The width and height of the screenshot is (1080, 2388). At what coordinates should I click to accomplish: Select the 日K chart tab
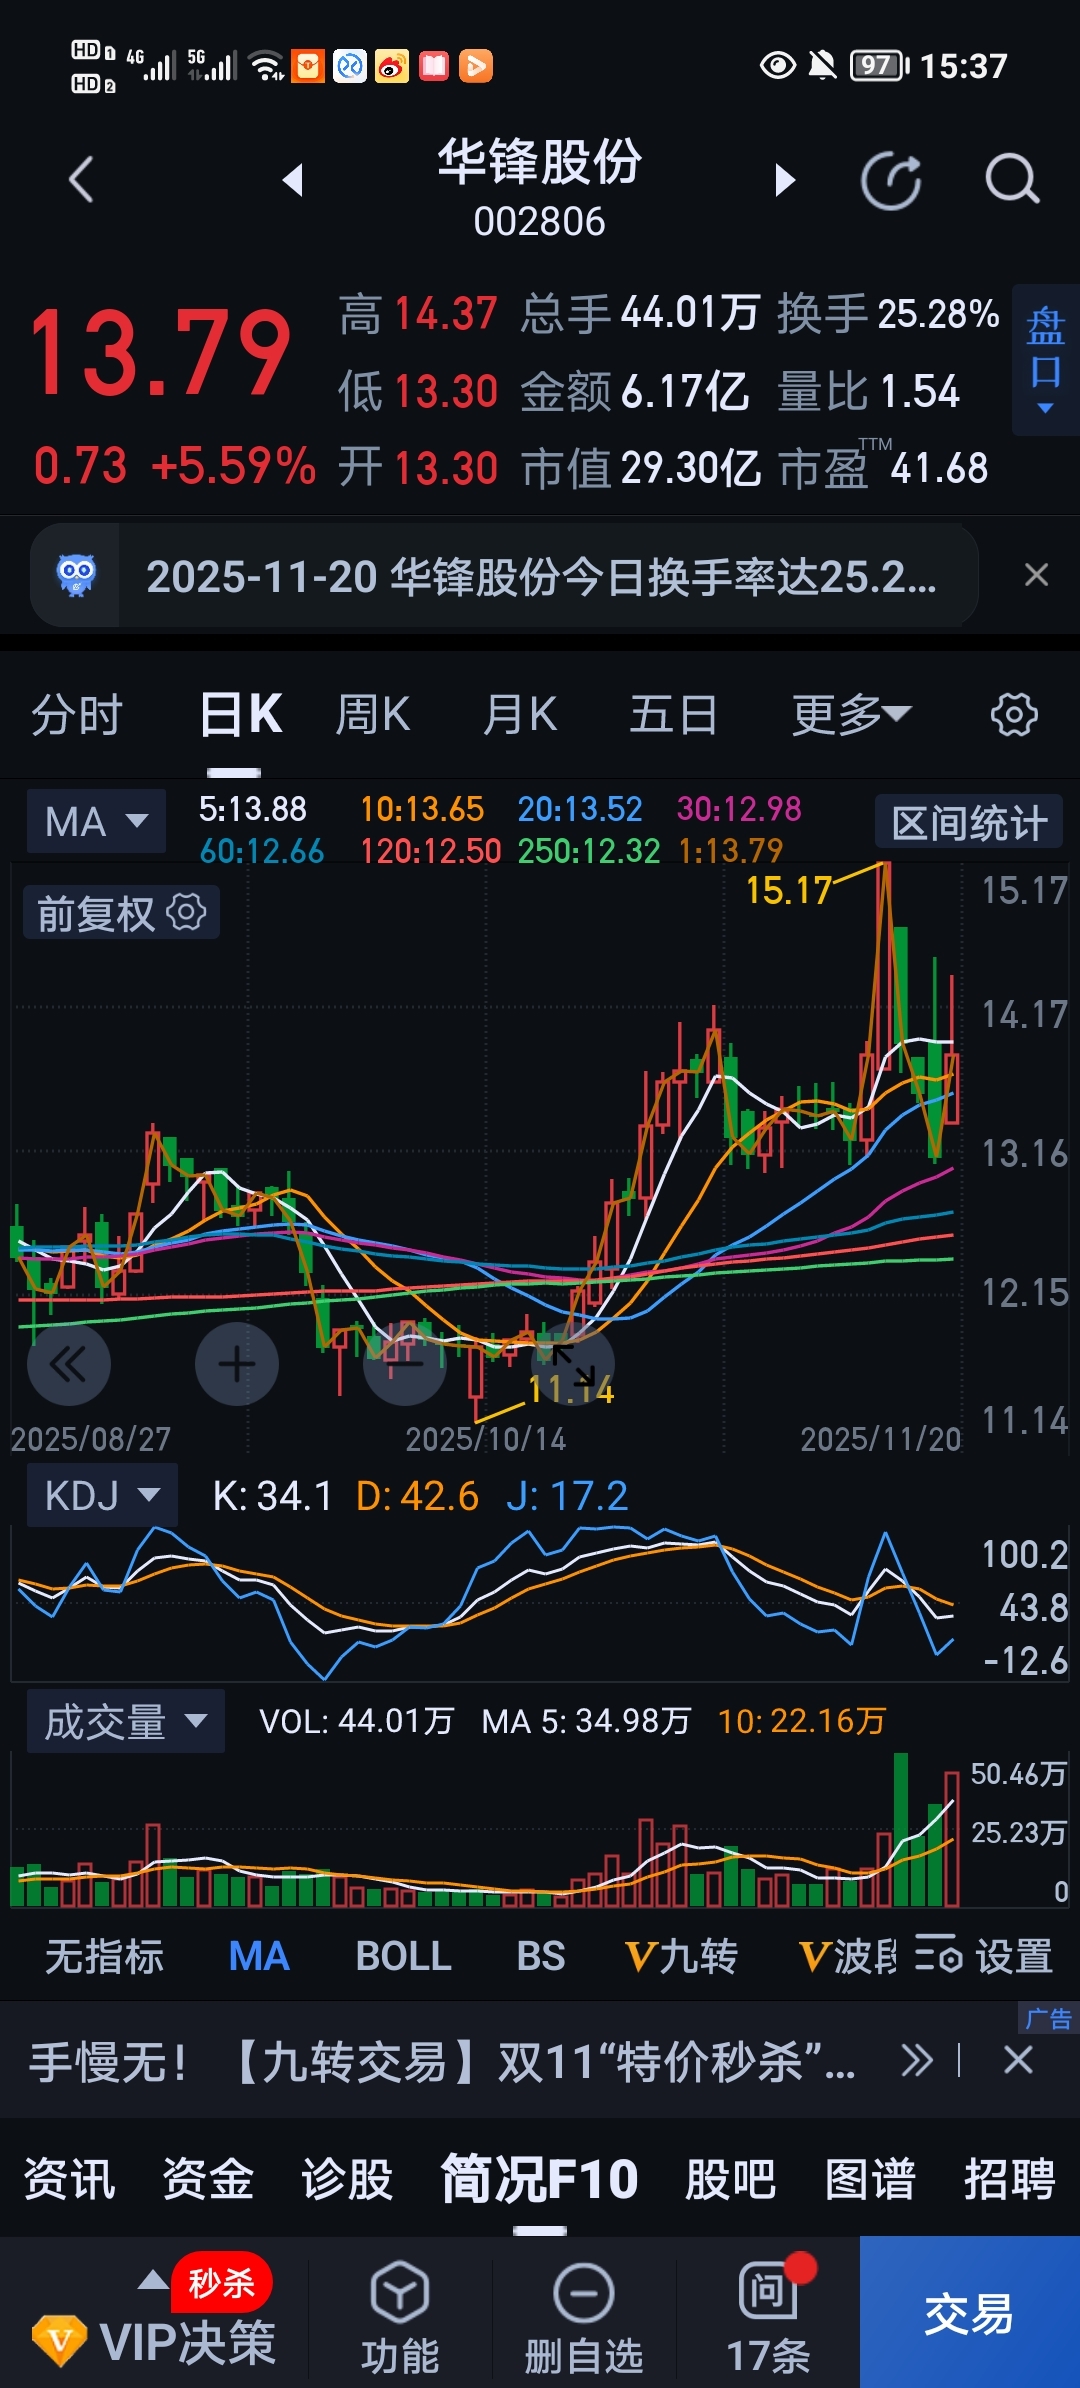241,715
